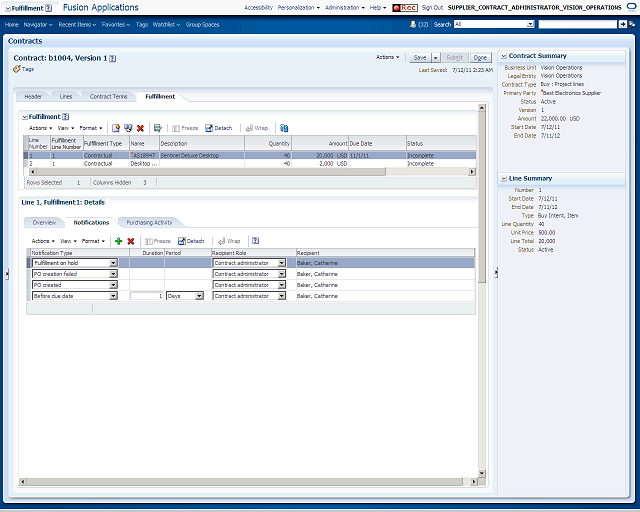Switch to the Header tab
Viewport: 640px width, 512px height.
tap(33, 97)
